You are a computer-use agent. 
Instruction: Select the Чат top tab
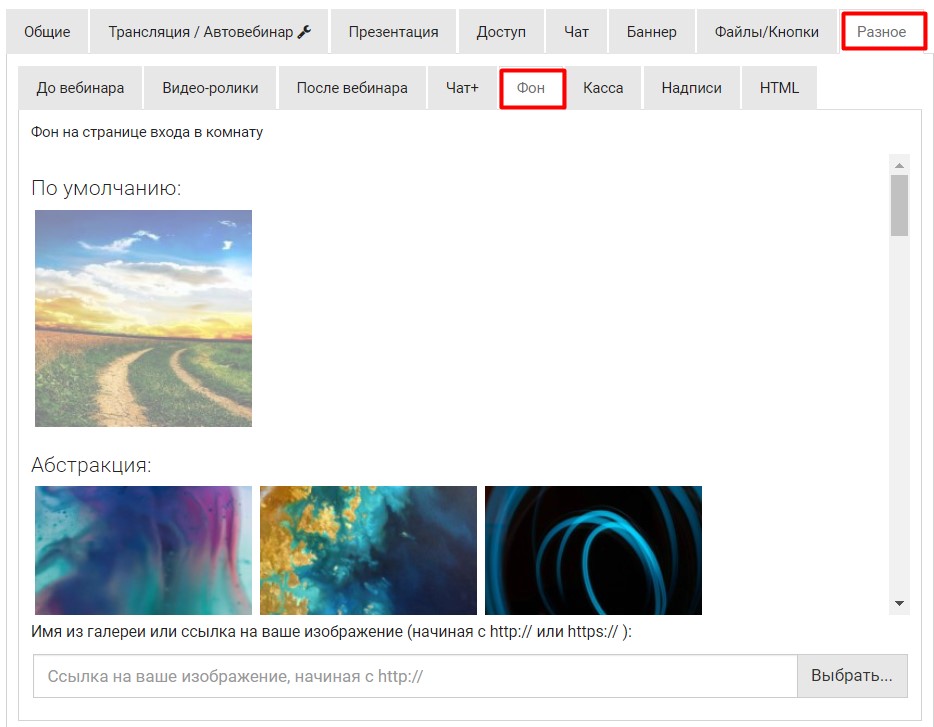576,32
